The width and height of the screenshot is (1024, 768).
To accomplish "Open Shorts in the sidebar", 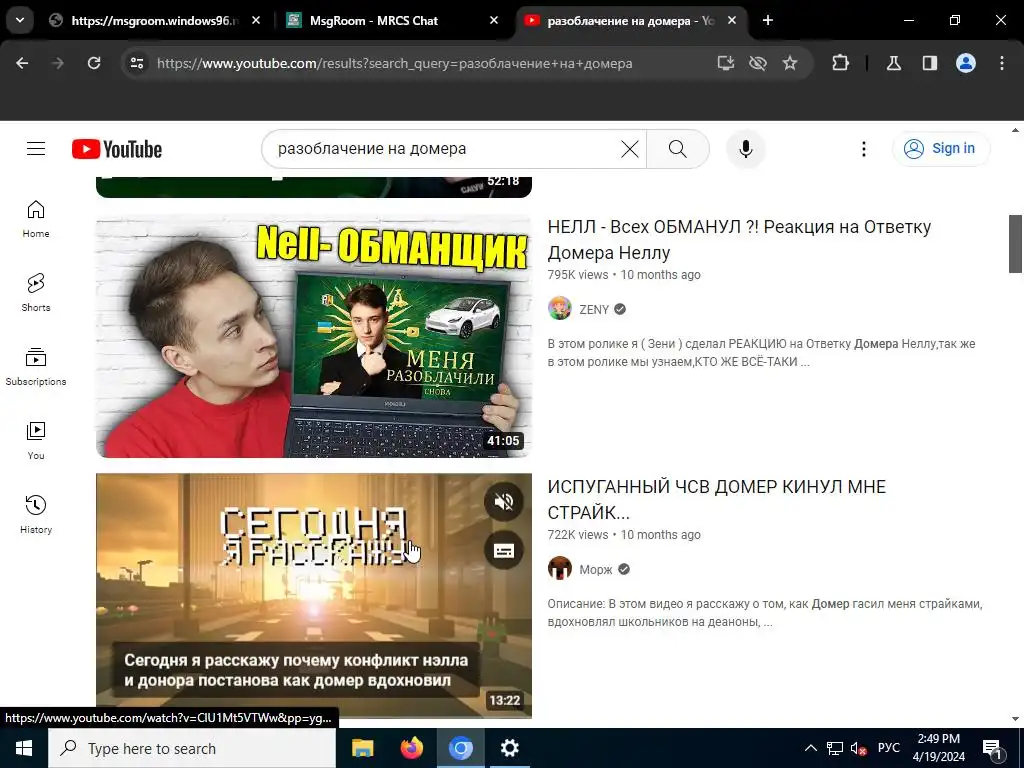I will click(x=36, y=293).
